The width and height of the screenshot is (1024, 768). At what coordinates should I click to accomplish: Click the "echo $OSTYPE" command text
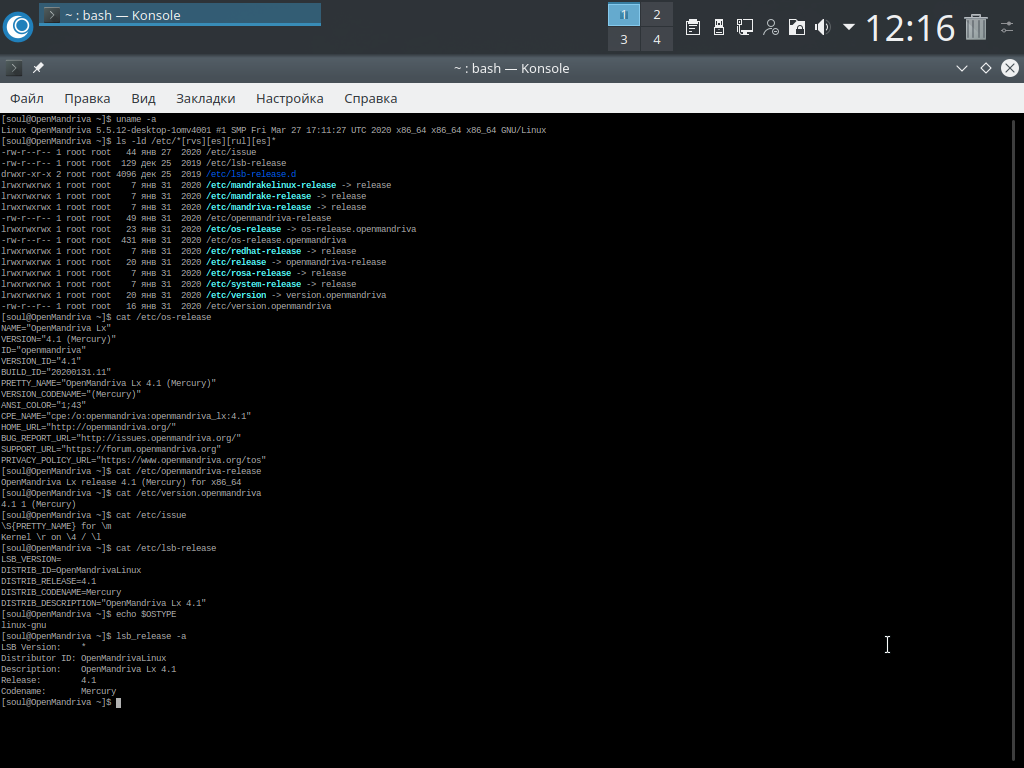[x=146, y=615]
